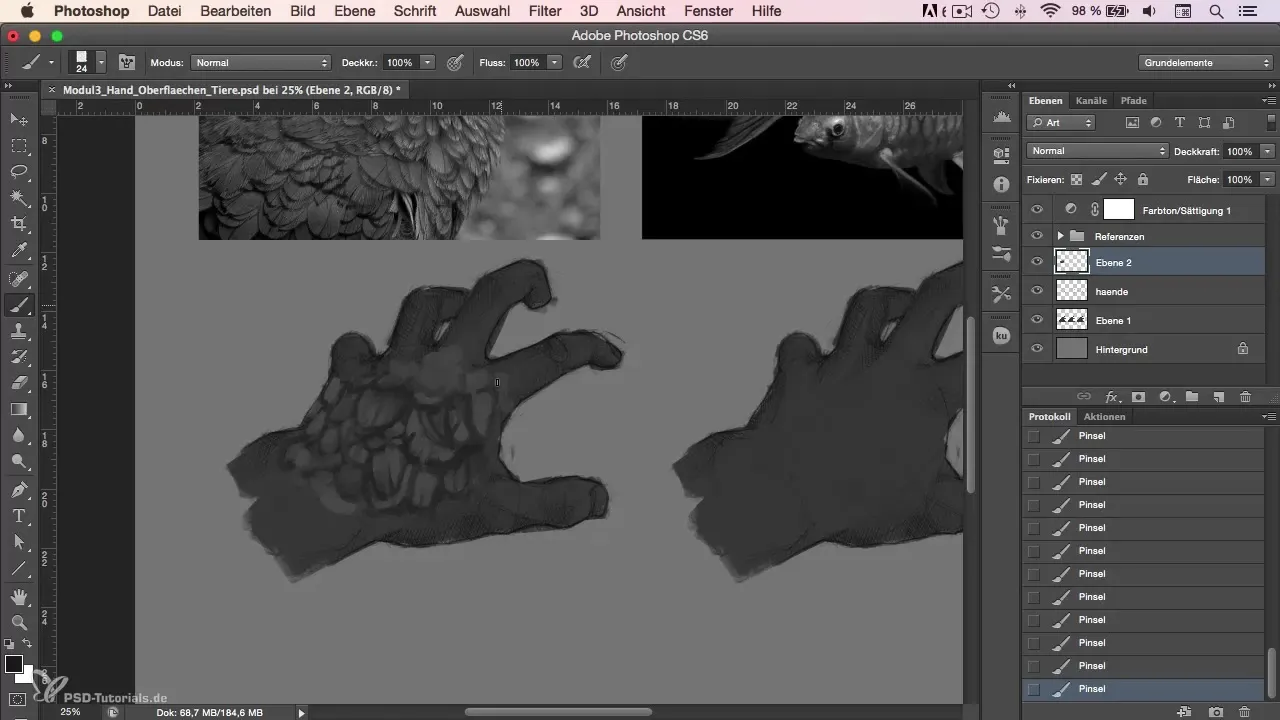1280x720 pixels.
Task: Select the Line tool
Action: [19, 569]
